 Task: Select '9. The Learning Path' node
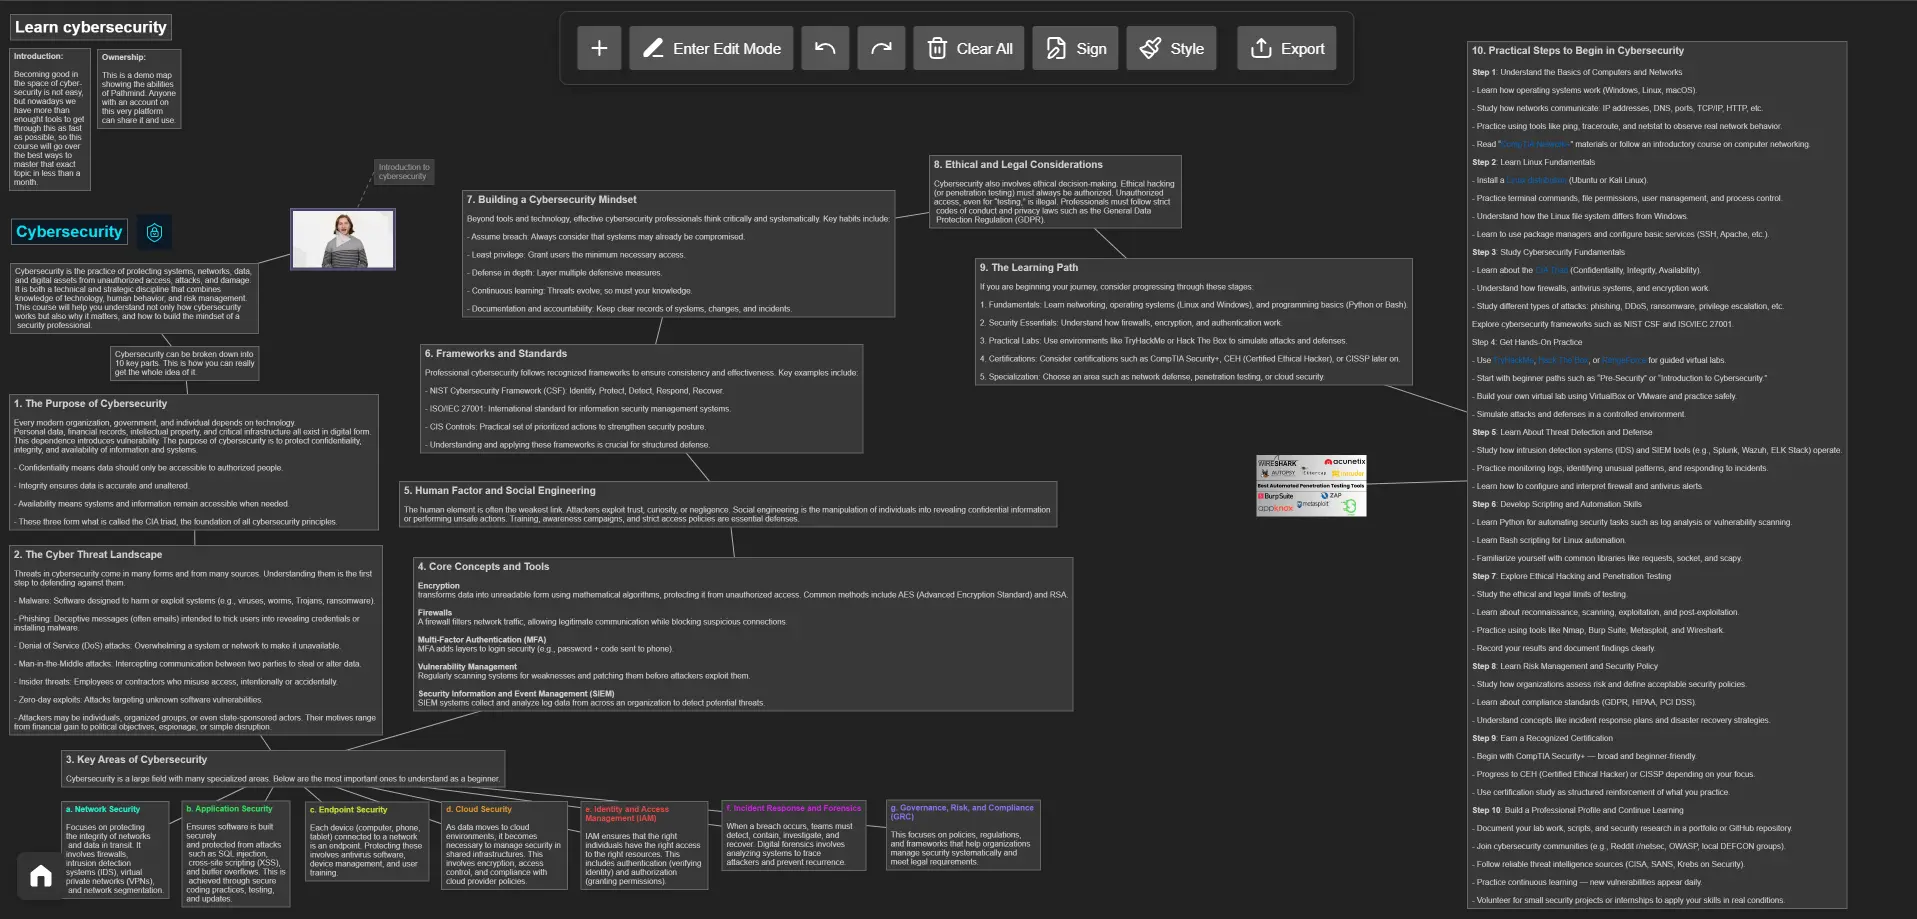(x=1194, y=322)
